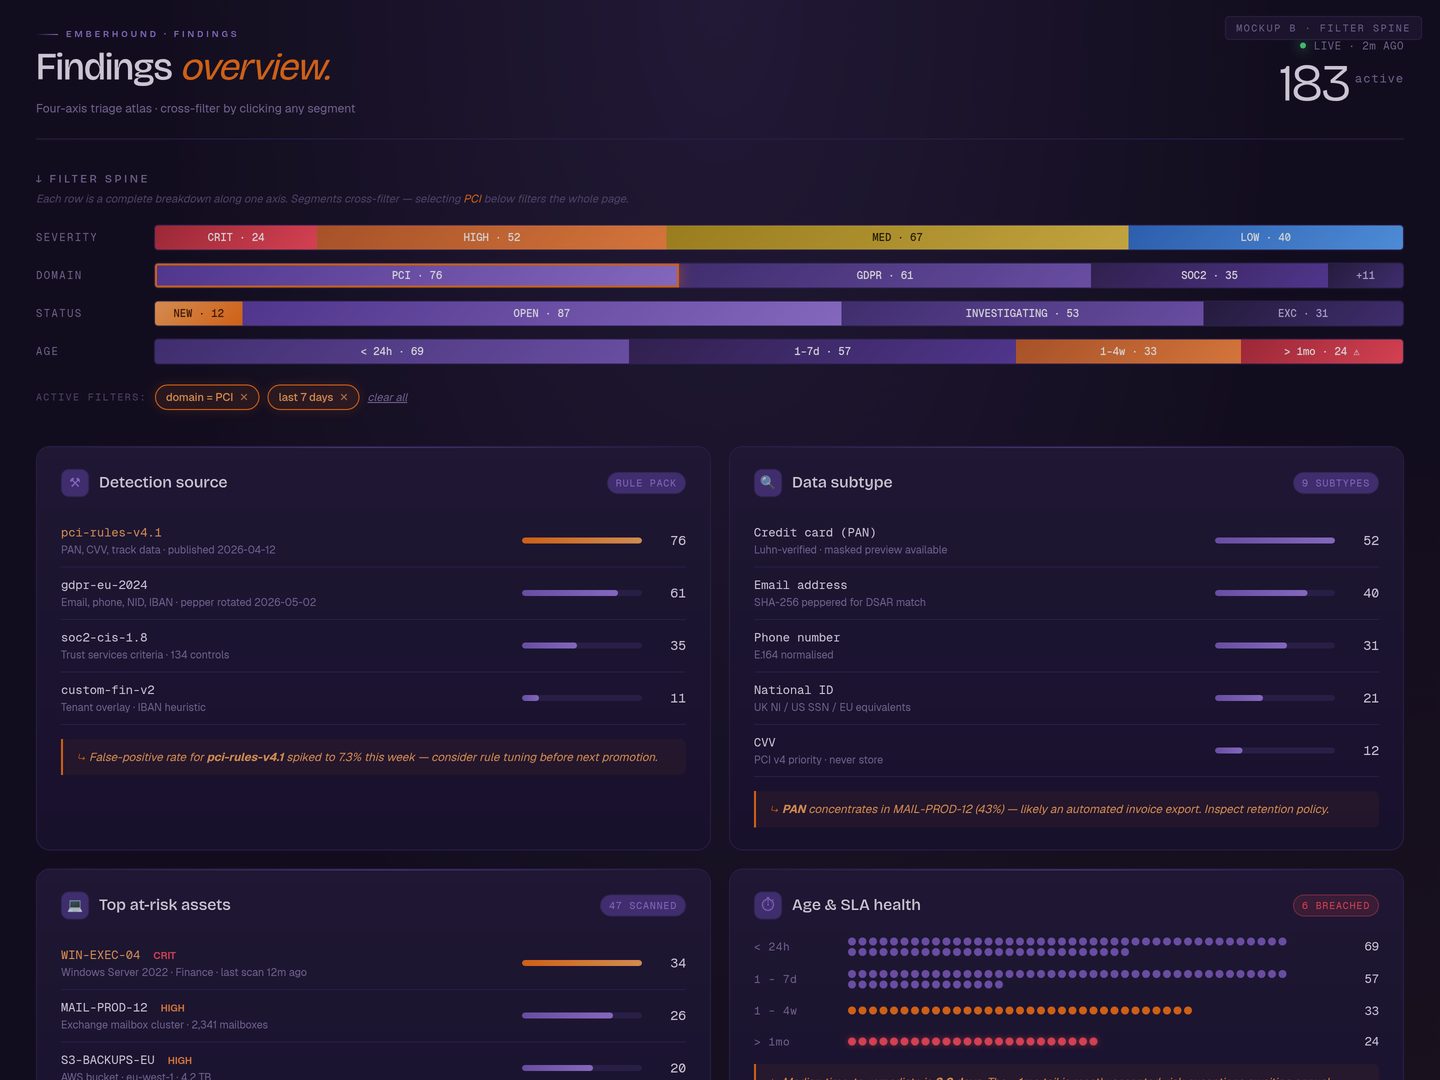Screen dimensions: 1440x1080
Task: Click the Data subtype magnifier icon
Action: [x=768, y=483]
